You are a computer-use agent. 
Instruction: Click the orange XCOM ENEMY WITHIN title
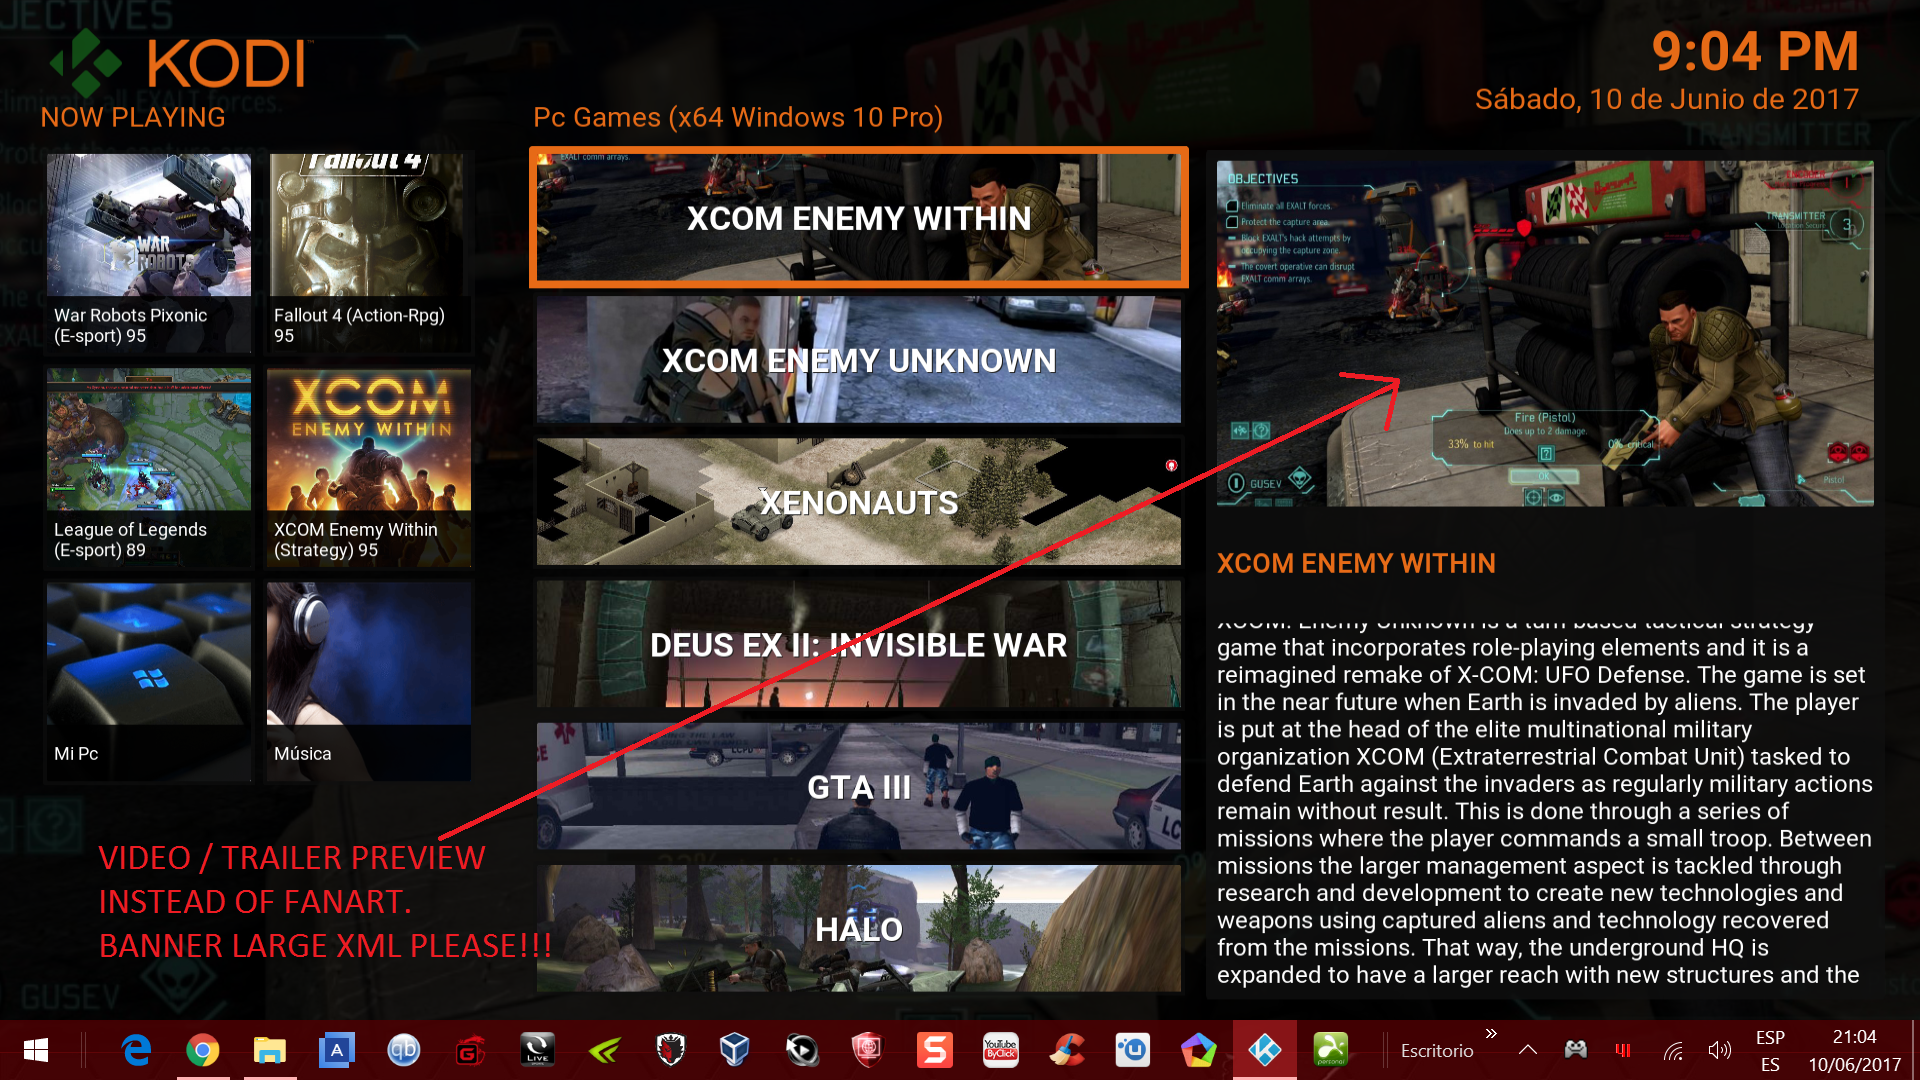[1356, 563]
